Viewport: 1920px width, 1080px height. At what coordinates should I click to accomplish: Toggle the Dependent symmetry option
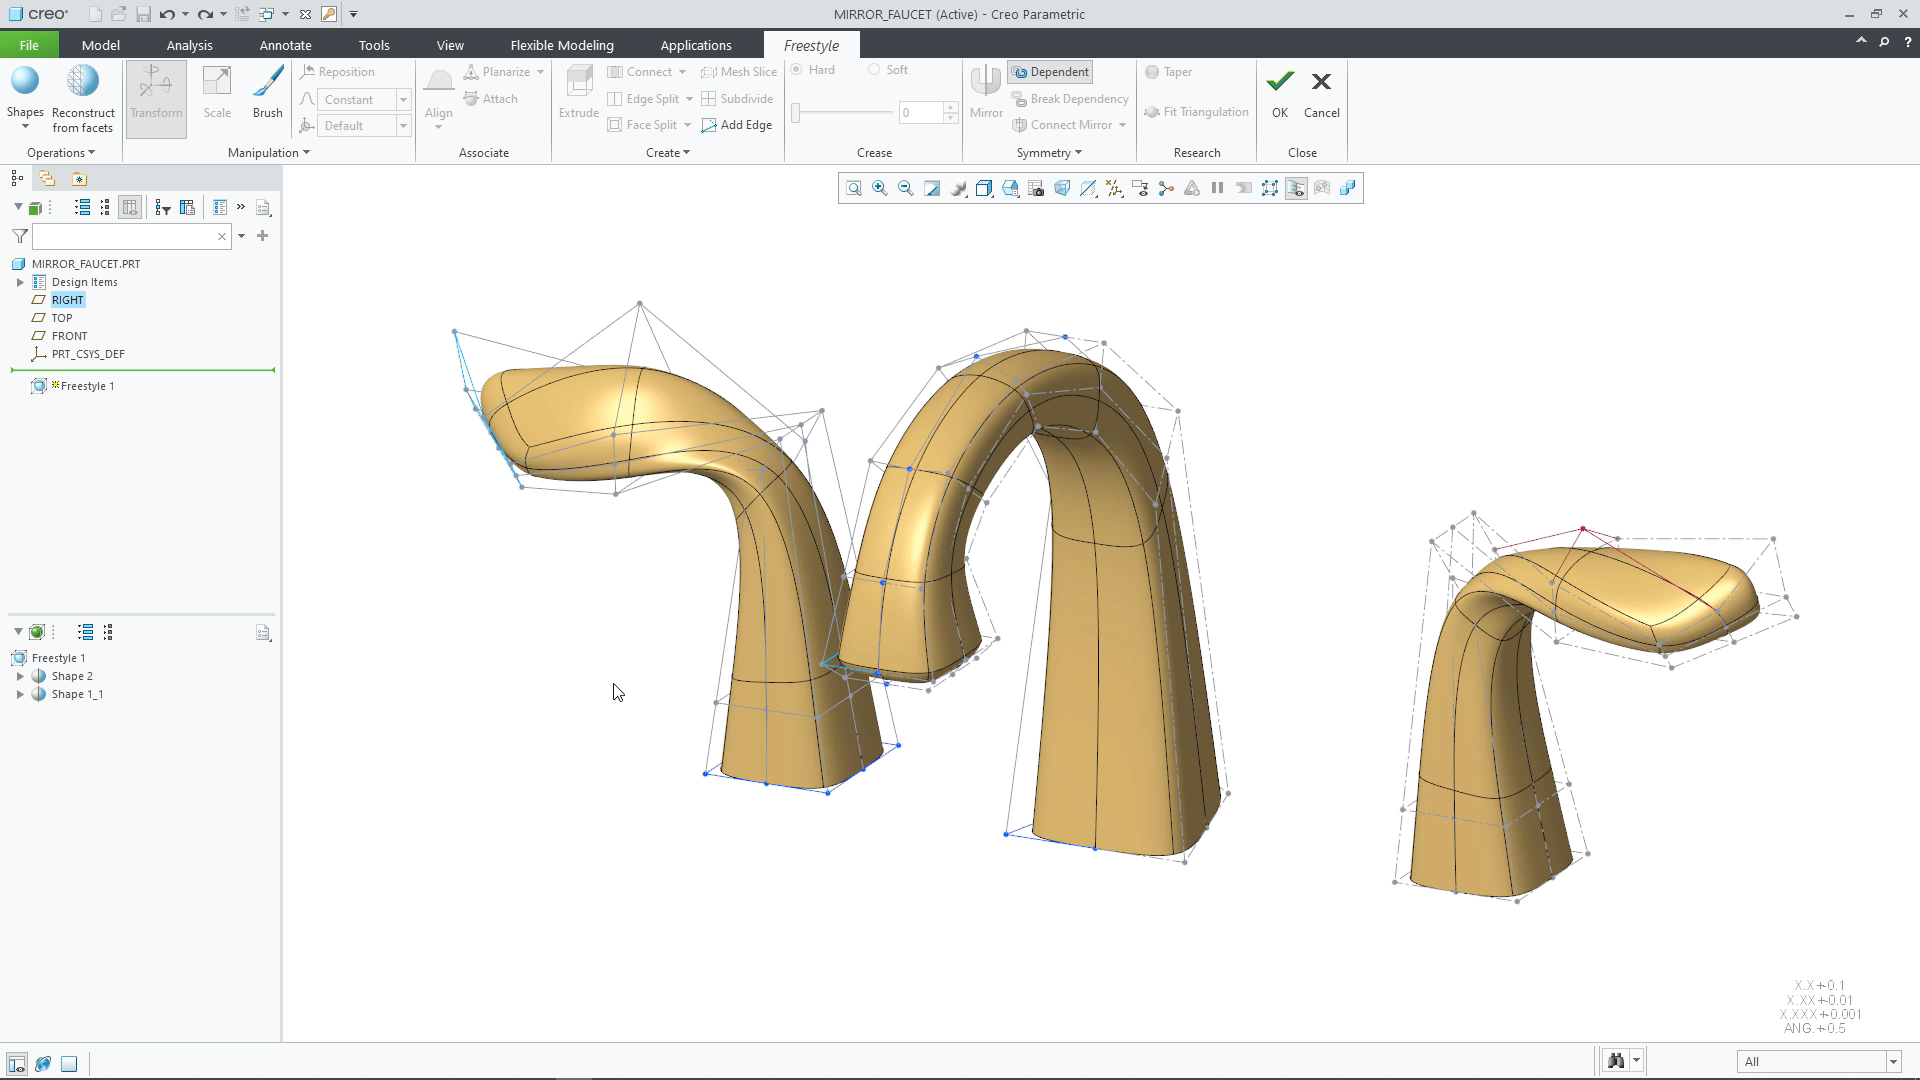tap(1050, 72)
